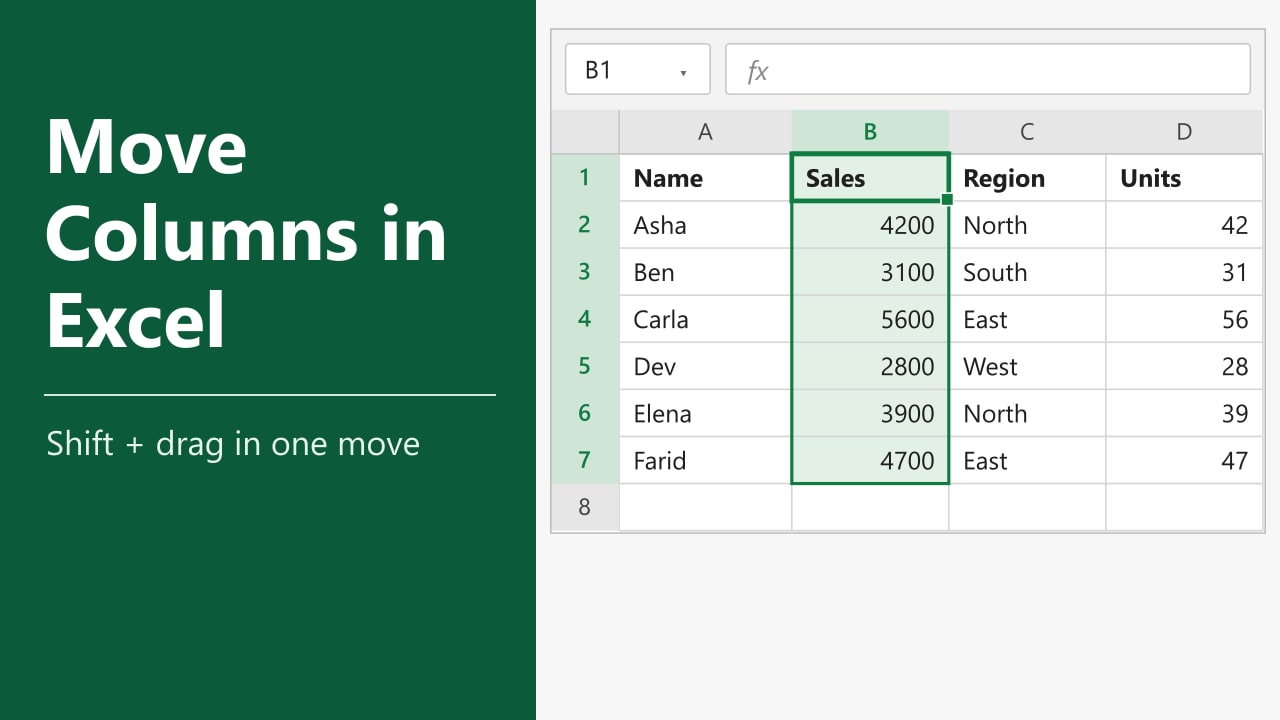1280x720 pixels.
Task: Click the units value 42
Action: (1184, 225)
